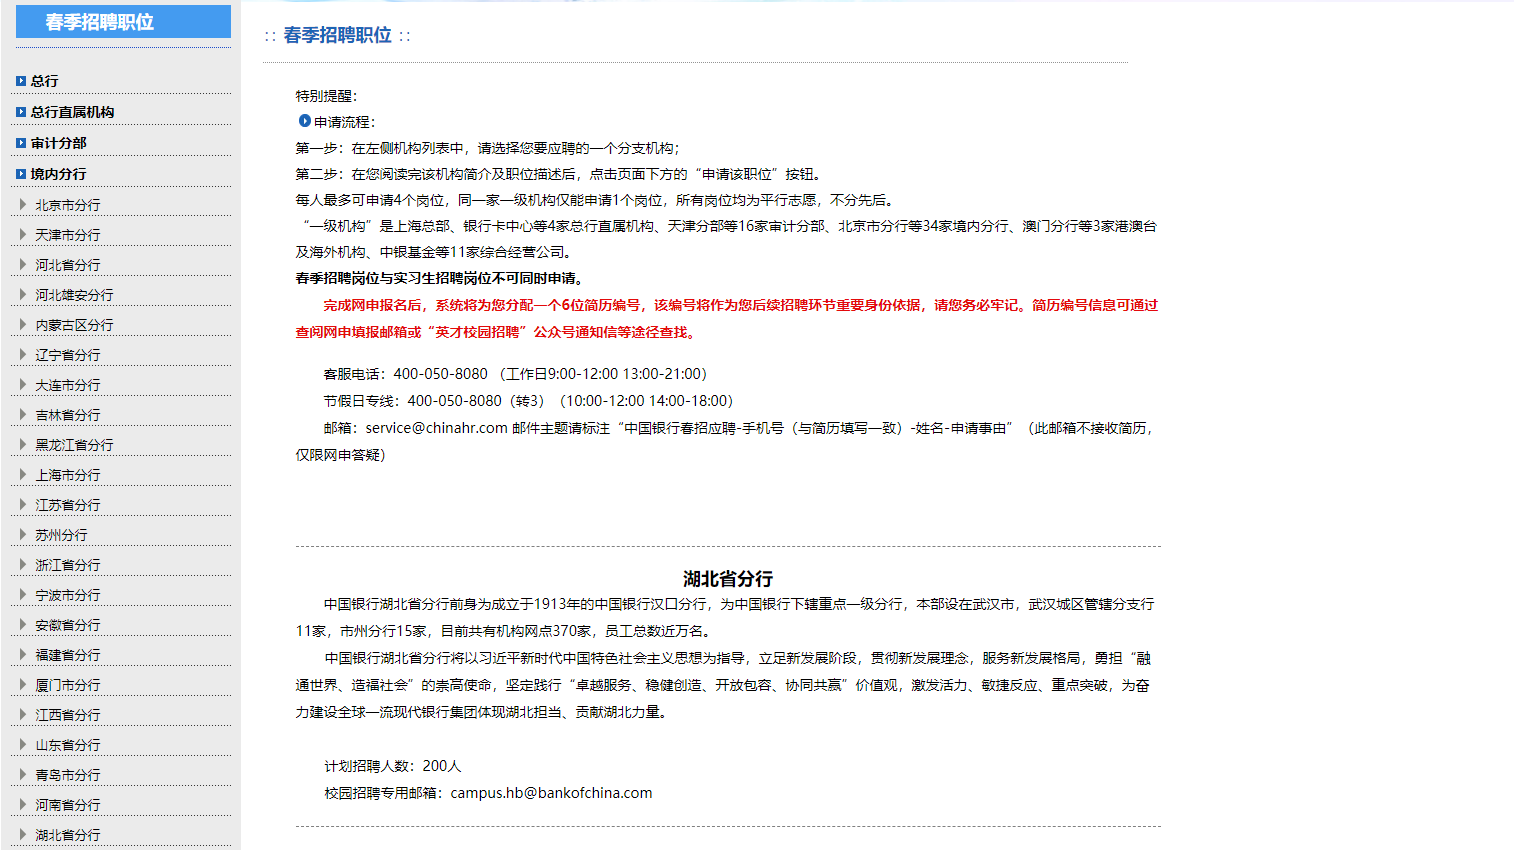Click the 特别提醒 label
1514x850 pixels.
326,96
